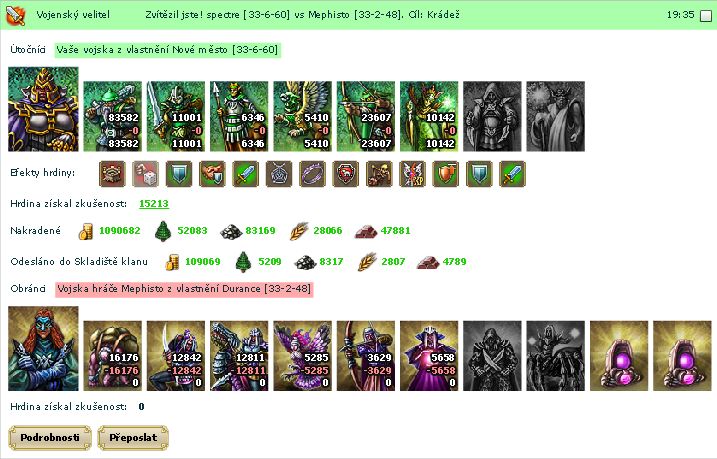This screenshot has height=459, width=717.
Task: Click the Přeposlat button
Action: [x=133, y=438]
